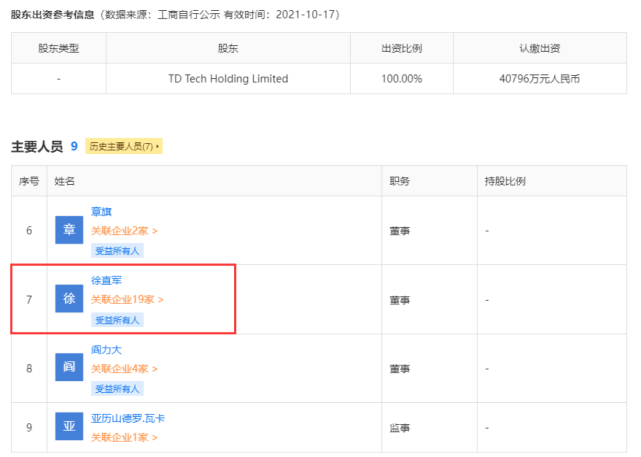Click the blue 章 avatar icon
The height and width of the screenshot is (457, 641).
(69, 230)
